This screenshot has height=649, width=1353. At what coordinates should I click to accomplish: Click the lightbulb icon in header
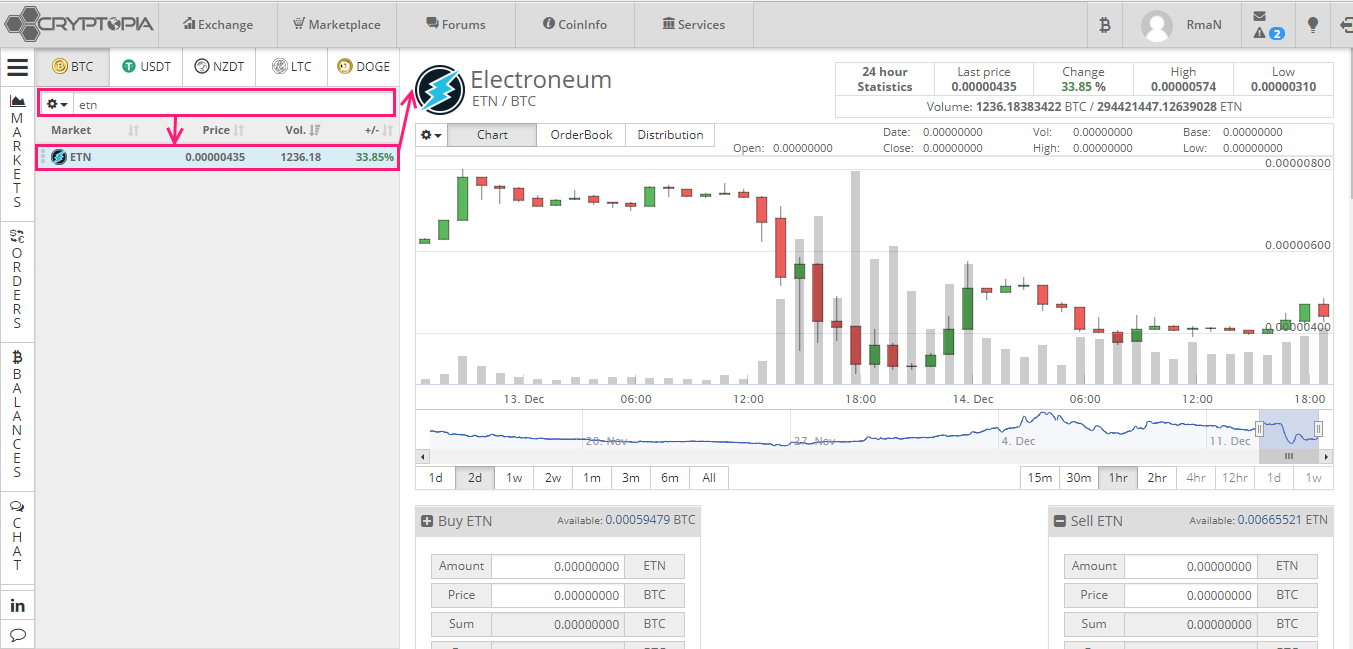(x=1314, y=25)
